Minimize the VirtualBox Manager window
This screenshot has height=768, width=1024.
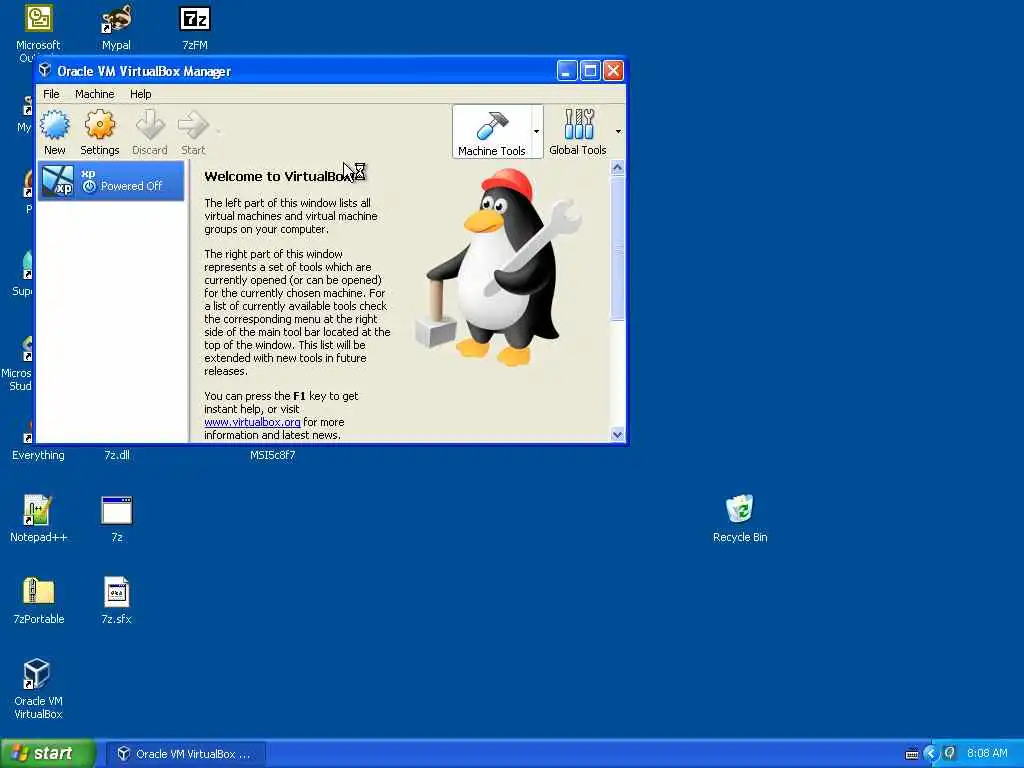point(566,71)
